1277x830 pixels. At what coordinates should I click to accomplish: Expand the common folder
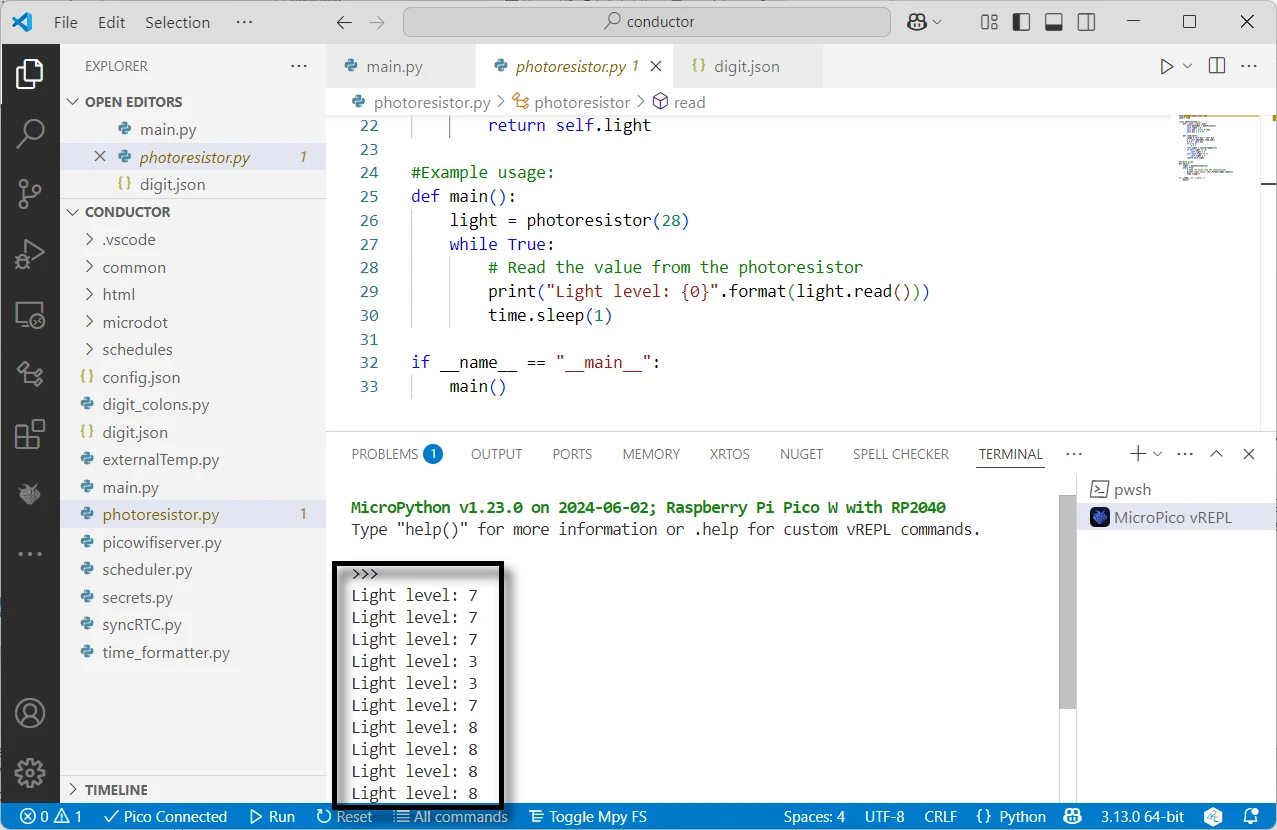[x=192, y=267]
